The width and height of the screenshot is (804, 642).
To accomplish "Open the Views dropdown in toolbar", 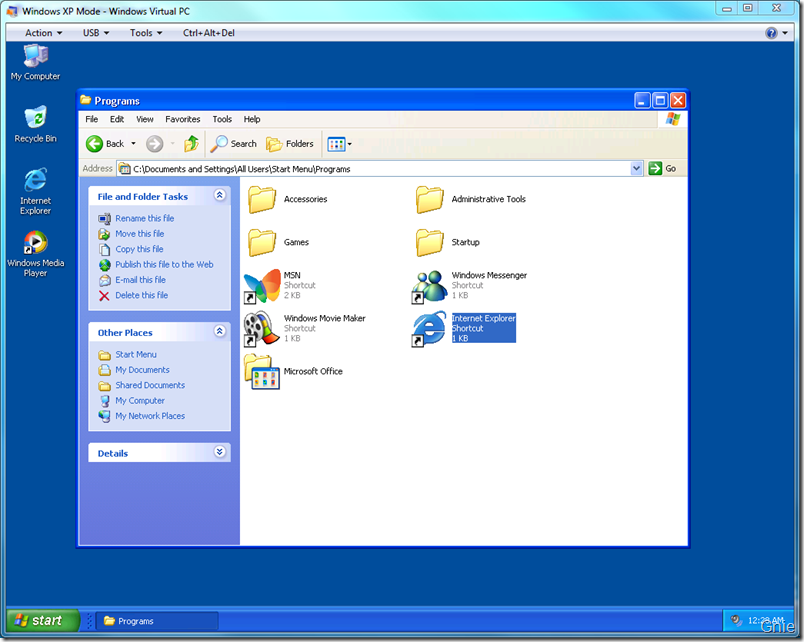I will point(340,144).
